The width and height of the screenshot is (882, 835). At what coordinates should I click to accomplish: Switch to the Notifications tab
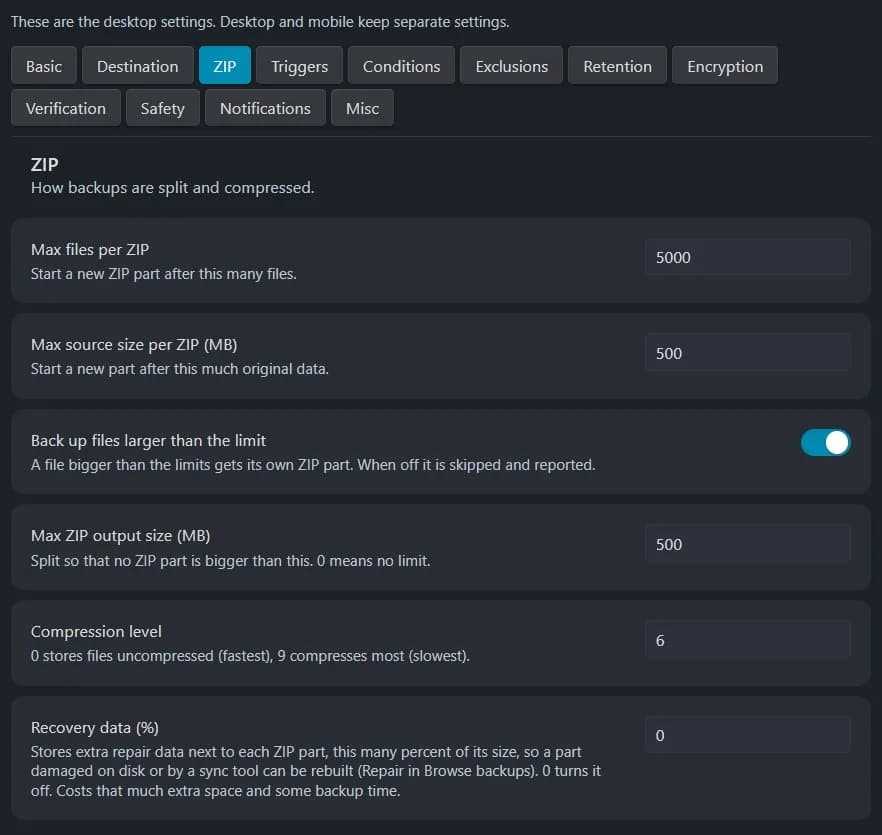click(265, 108)
